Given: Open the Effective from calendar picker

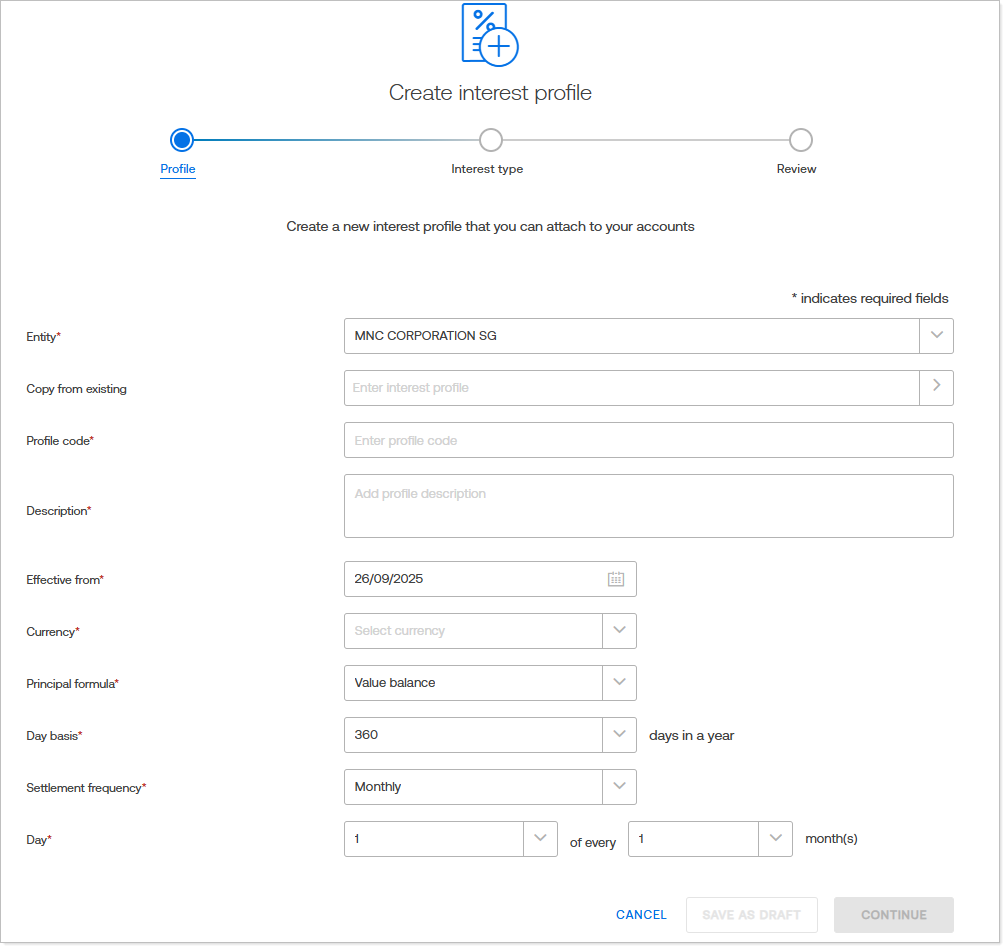Looking at the screenshot, I should (616, 579).
